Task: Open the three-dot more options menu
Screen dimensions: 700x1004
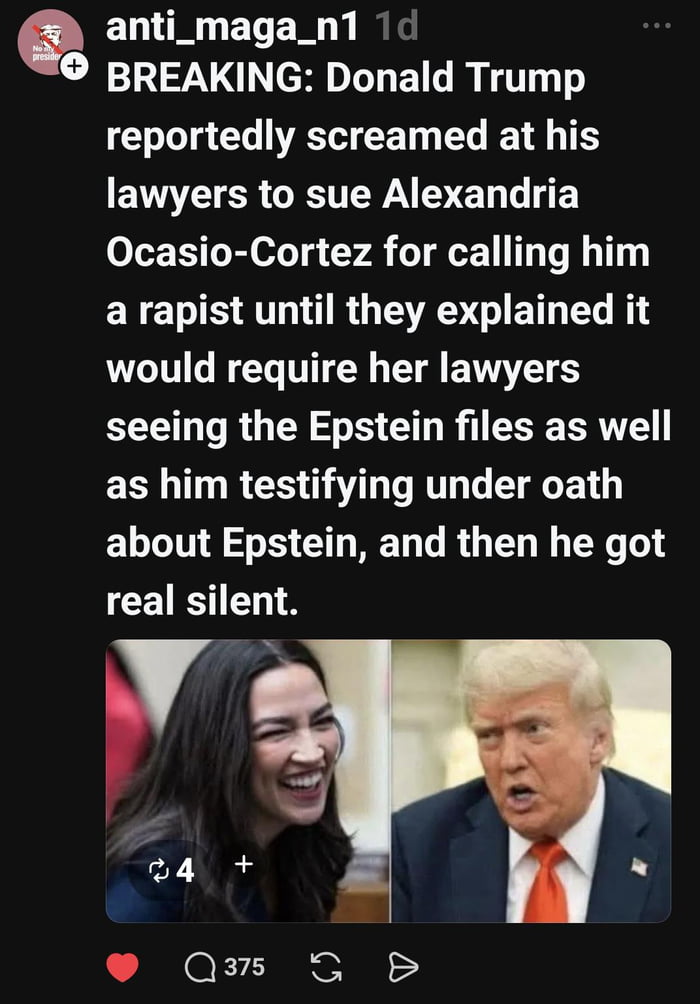Action: (656, 26)
